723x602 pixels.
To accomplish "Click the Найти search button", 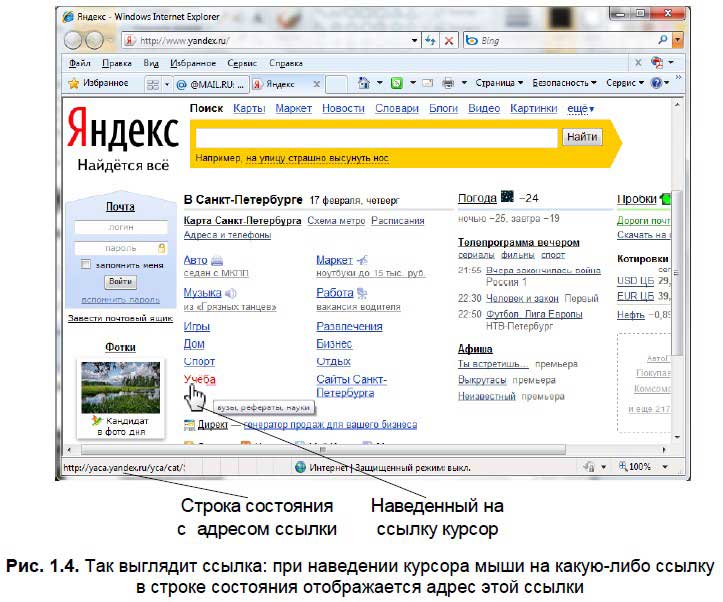I will (581, 137).
